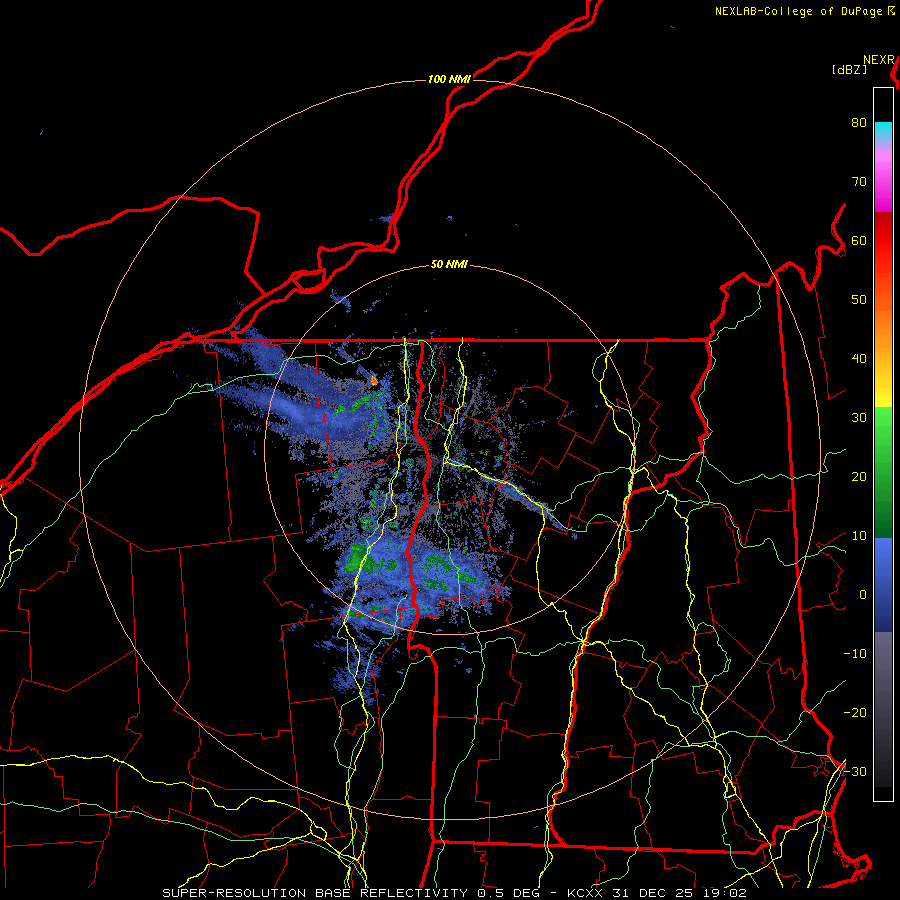The height and width of the screenshot is (900, 900).
Task: Click the 100 NMI range ring label
Action: click(x=449, y=79)
